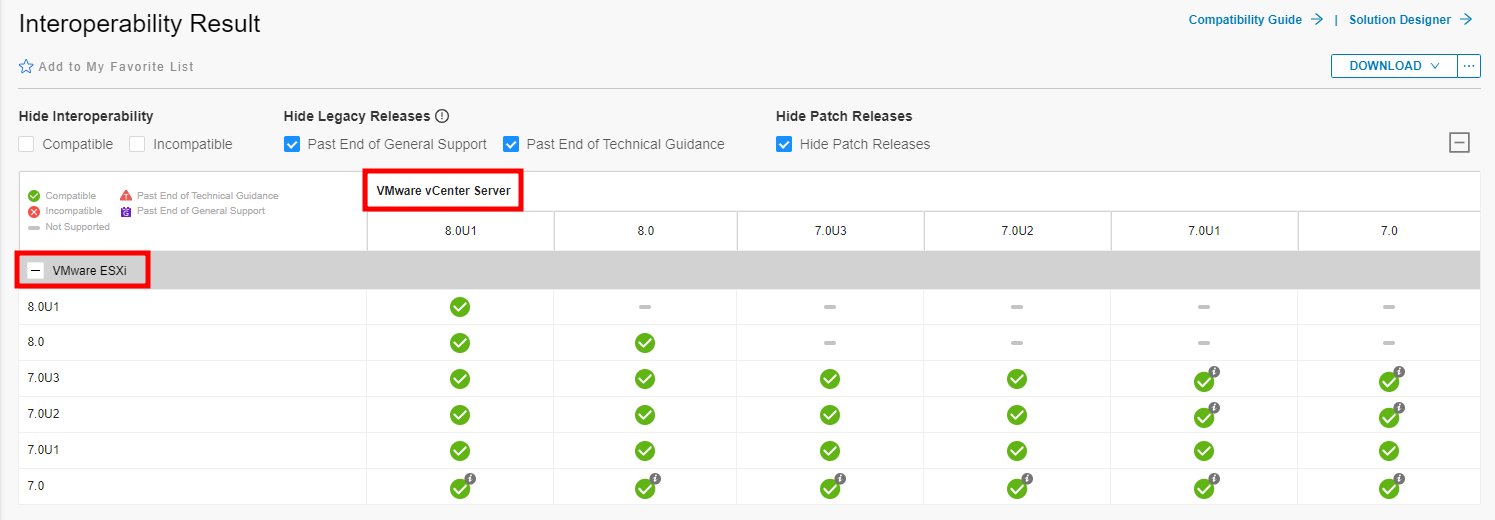Image resolution: width=1495 pixels, height=520 pixels.
Task: Click compatible icon for ESXi 8.0 and vCenter 8.0U1
Action: tap(460, 343)
